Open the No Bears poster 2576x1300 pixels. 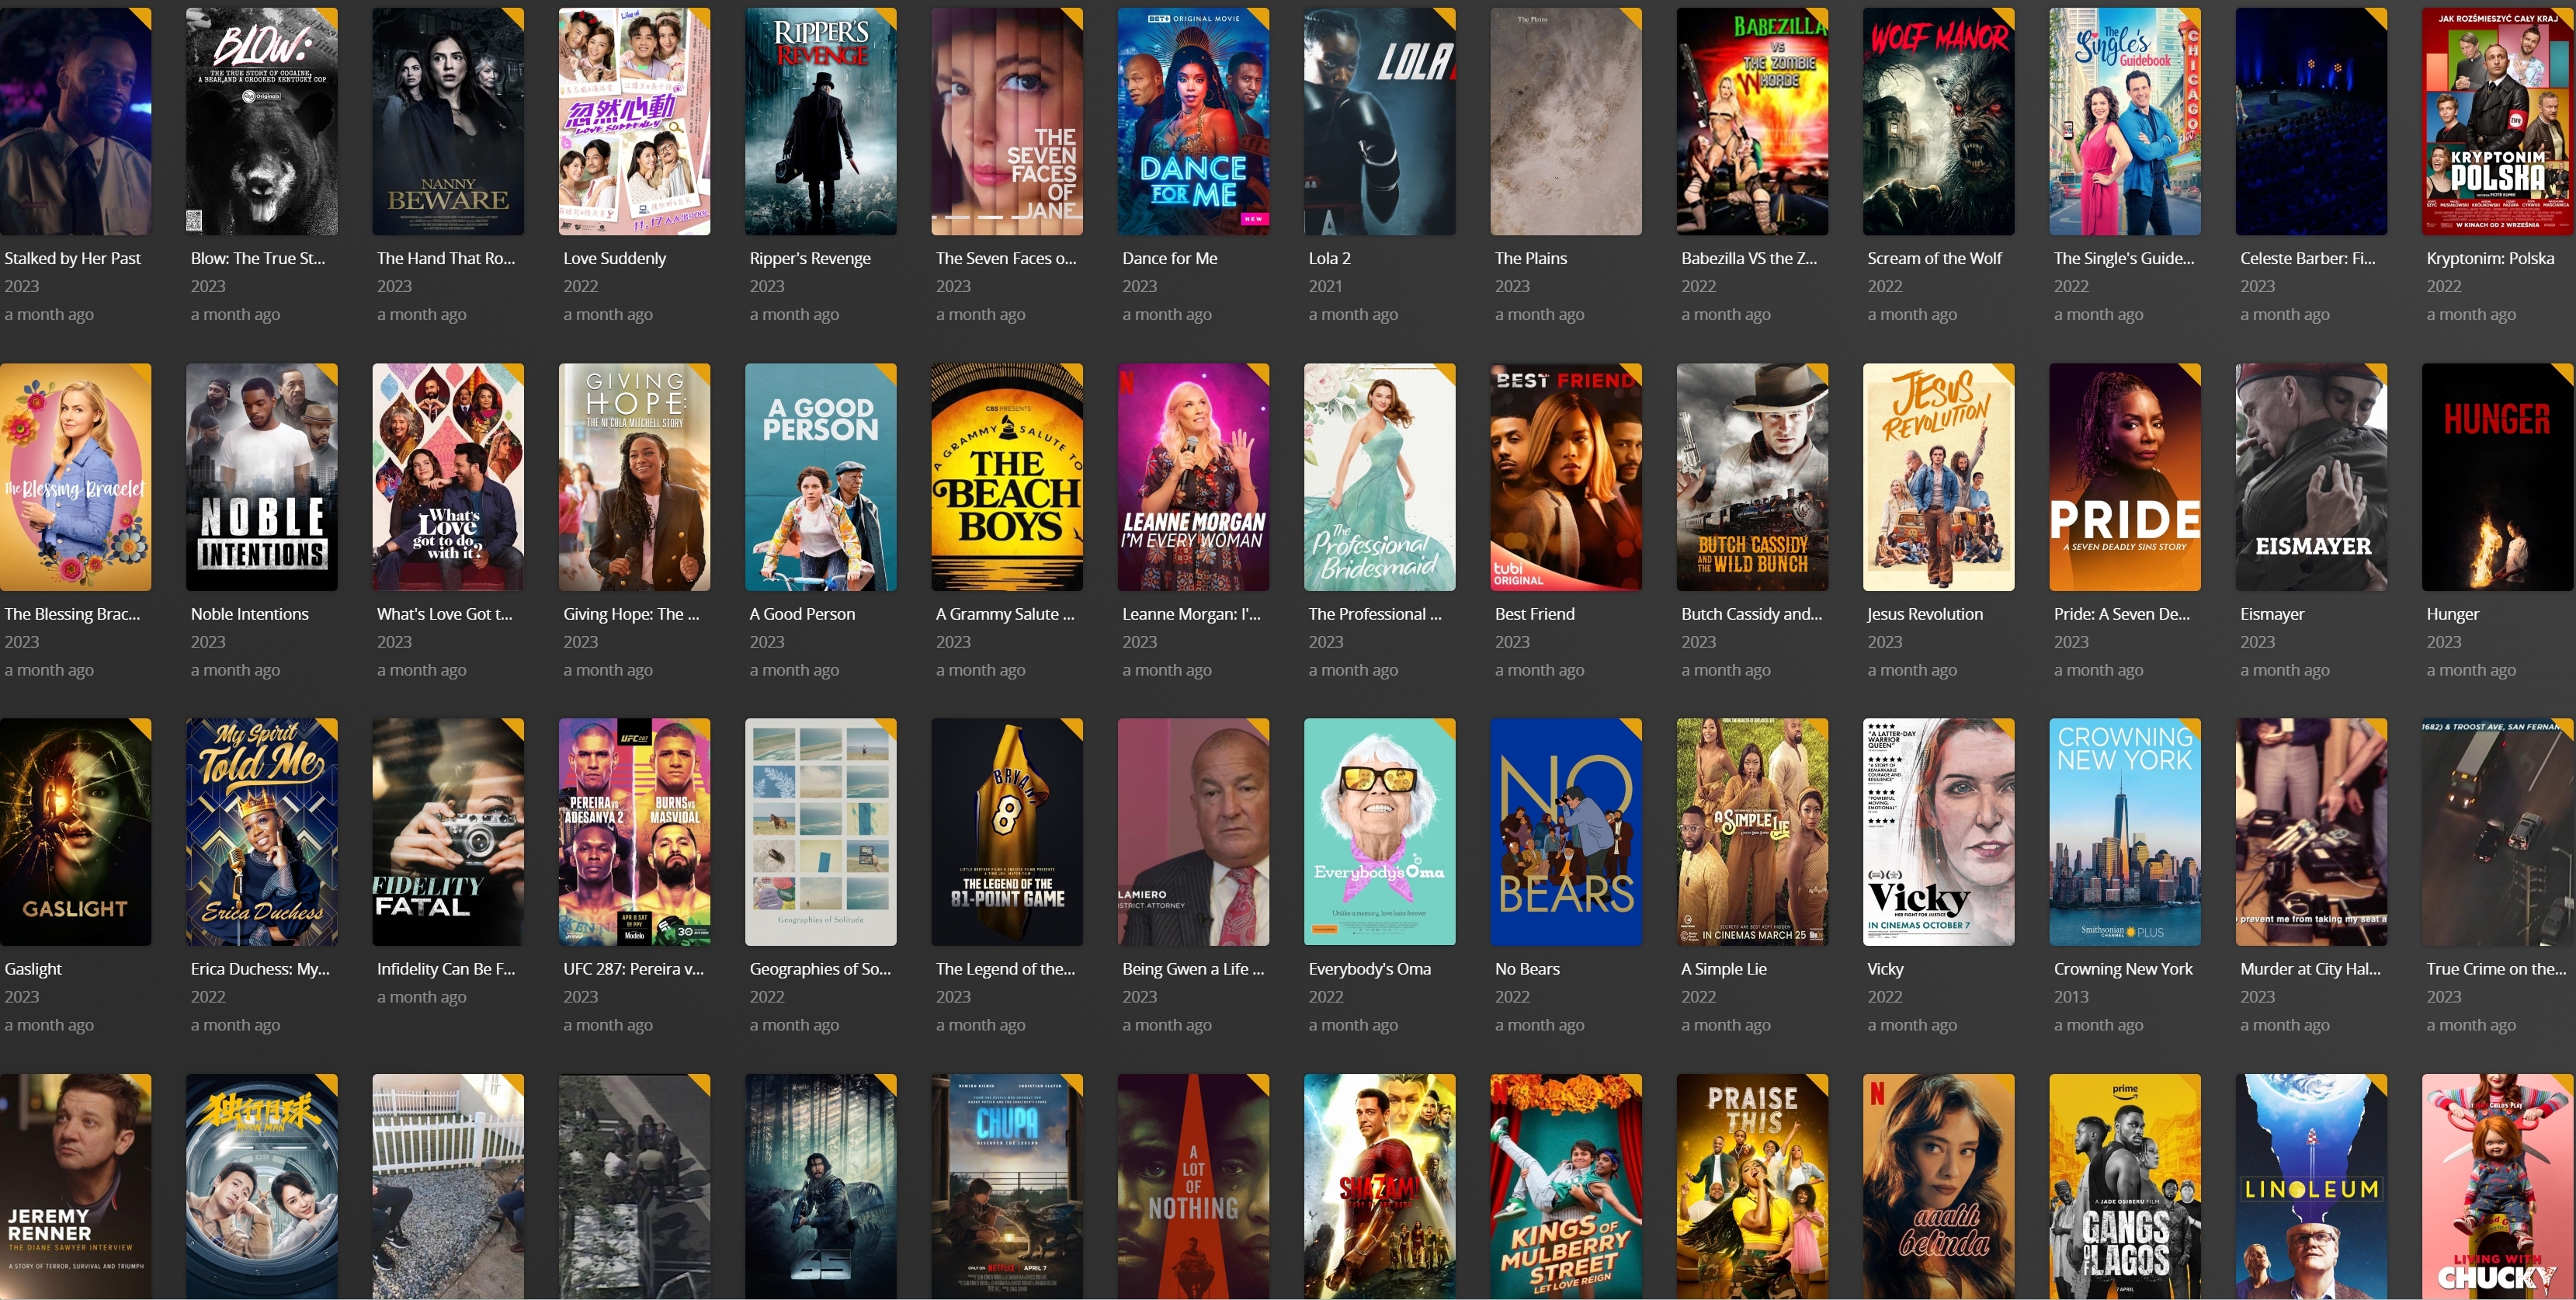coord(1566,832)
